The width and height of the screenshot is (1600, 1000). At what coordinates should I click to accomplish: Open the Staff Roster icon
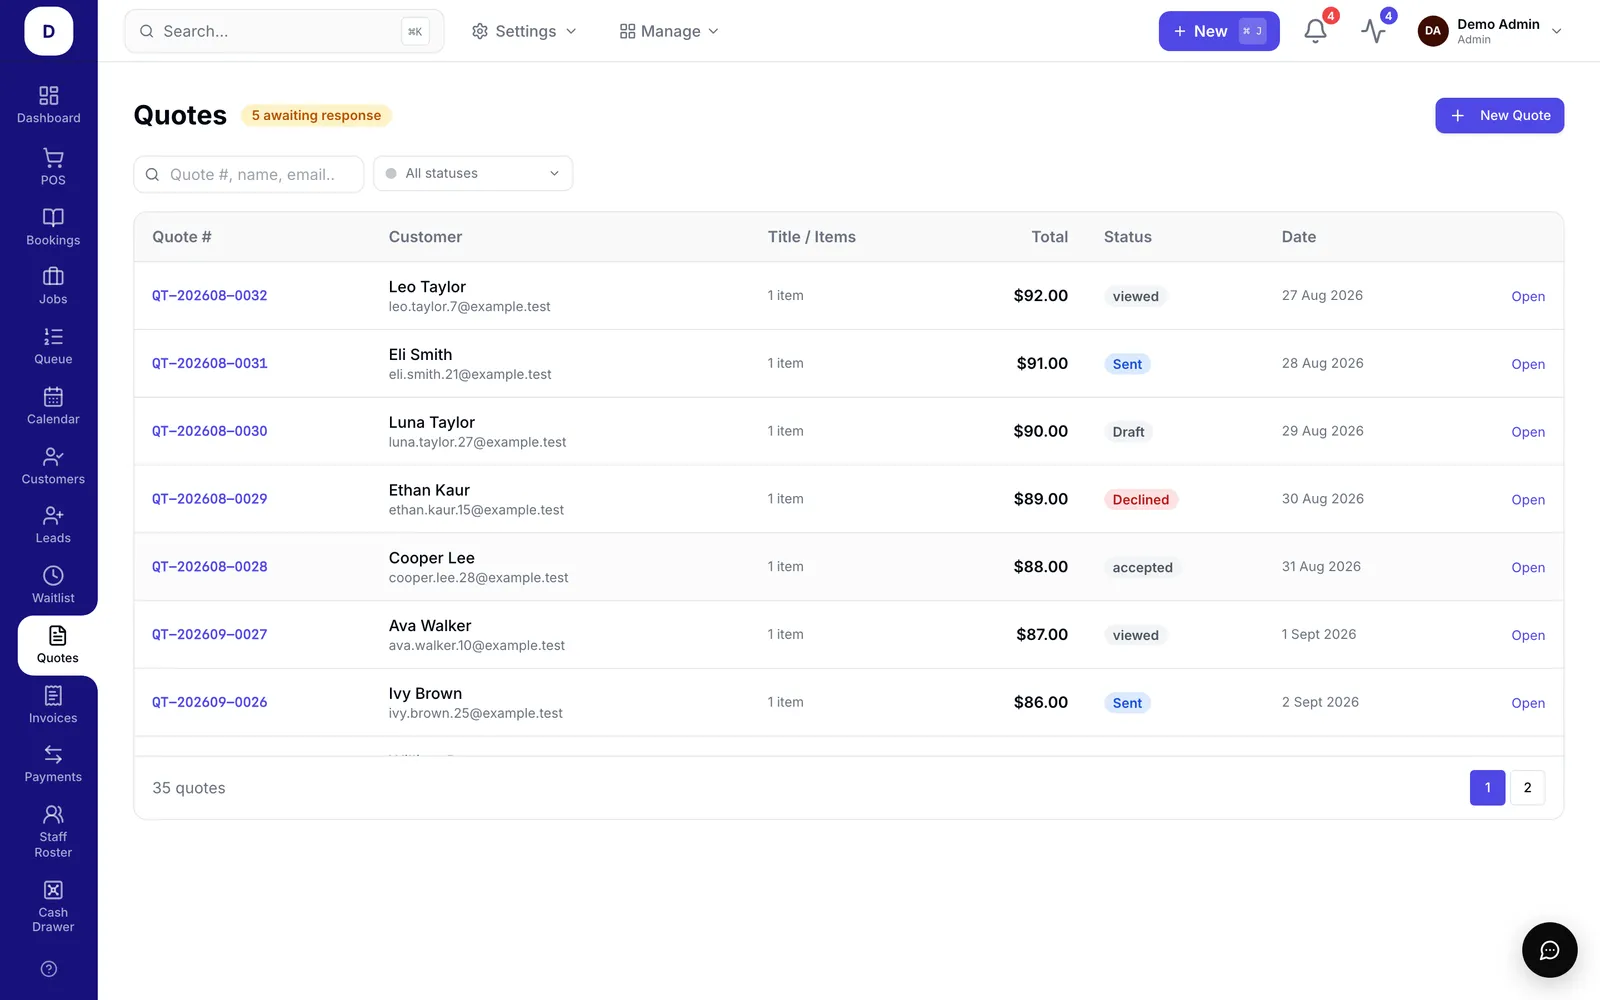coord(53,814)
